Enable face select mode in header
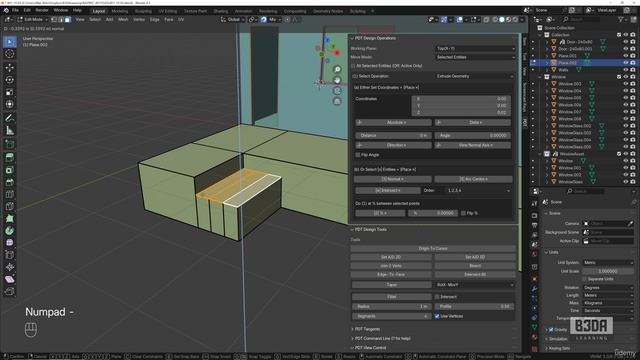This screenshot has height=360, width=640. coord(67,20)
